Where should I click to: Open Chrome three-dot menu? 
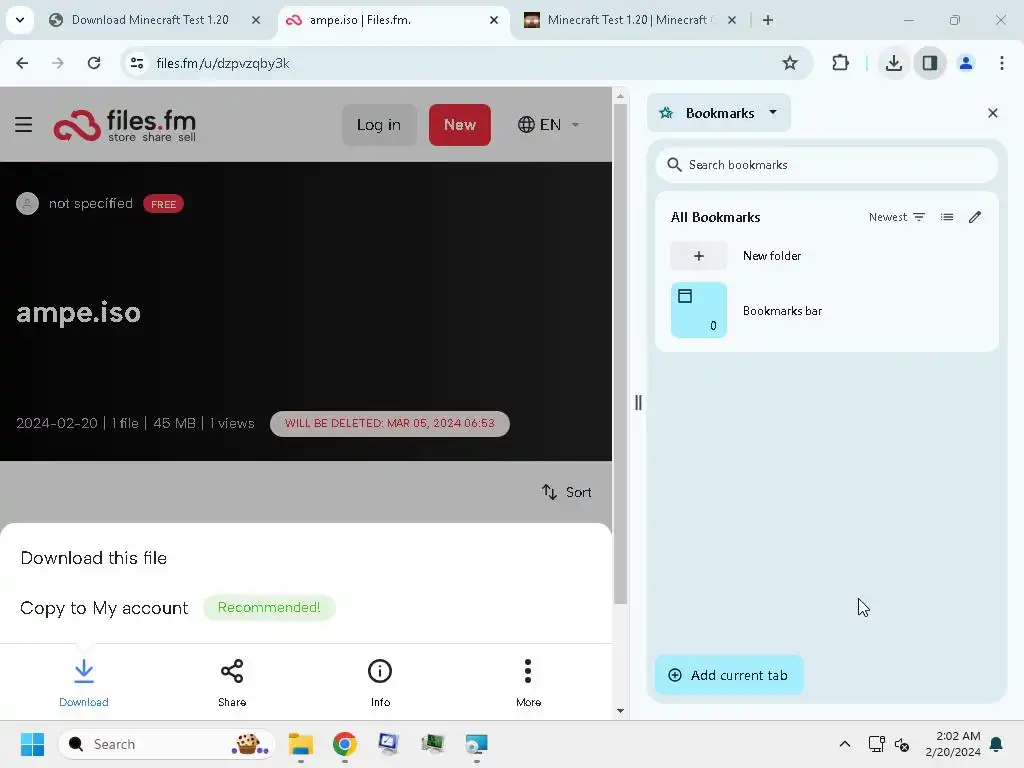(1001, 63)
